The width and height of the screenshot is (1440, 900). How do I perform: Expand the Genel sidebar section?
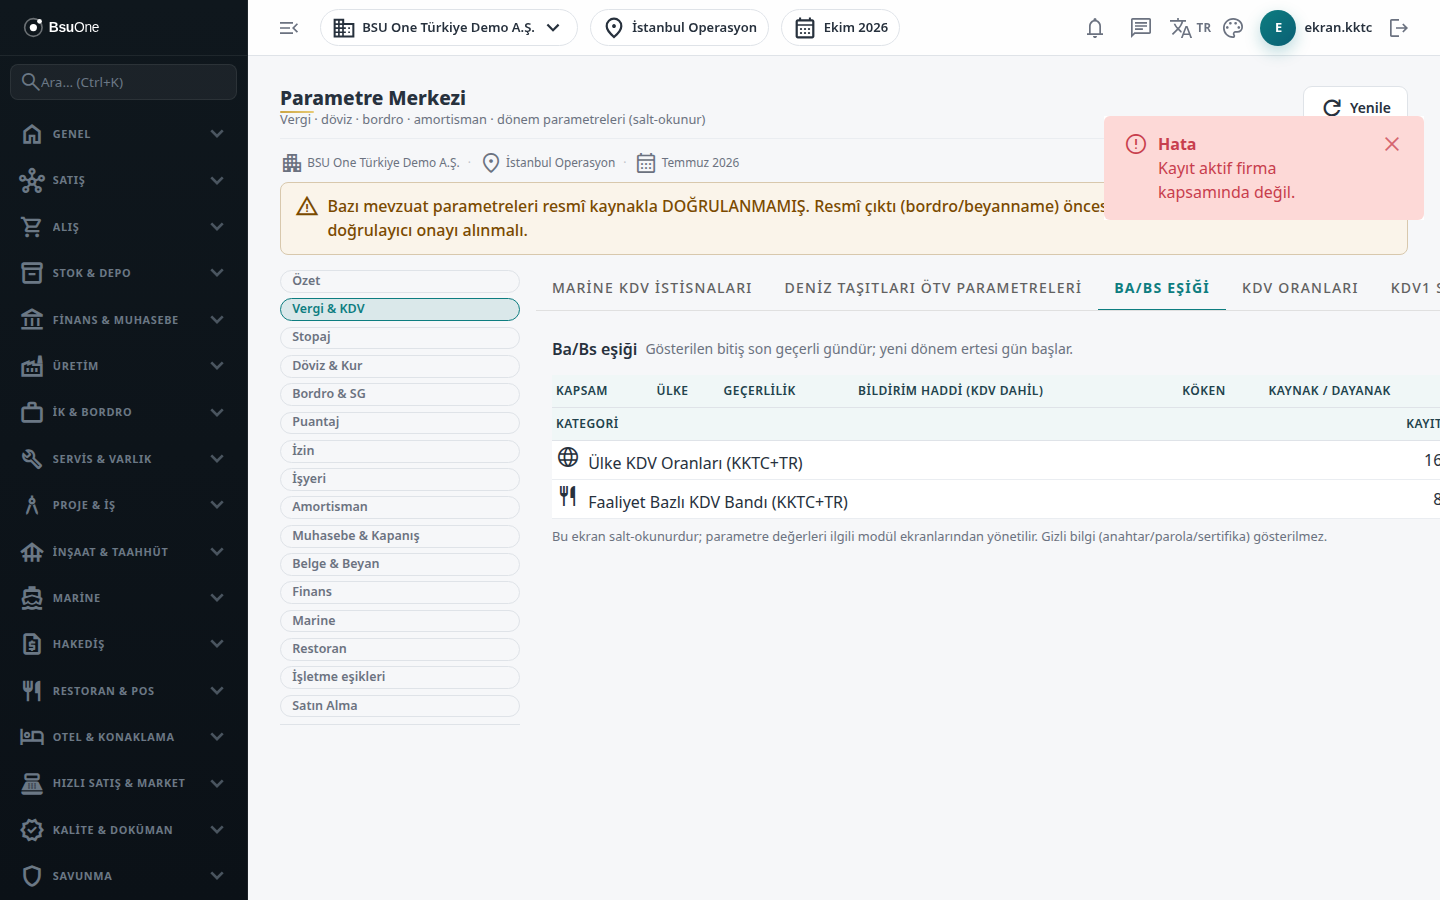coord(124,134)
